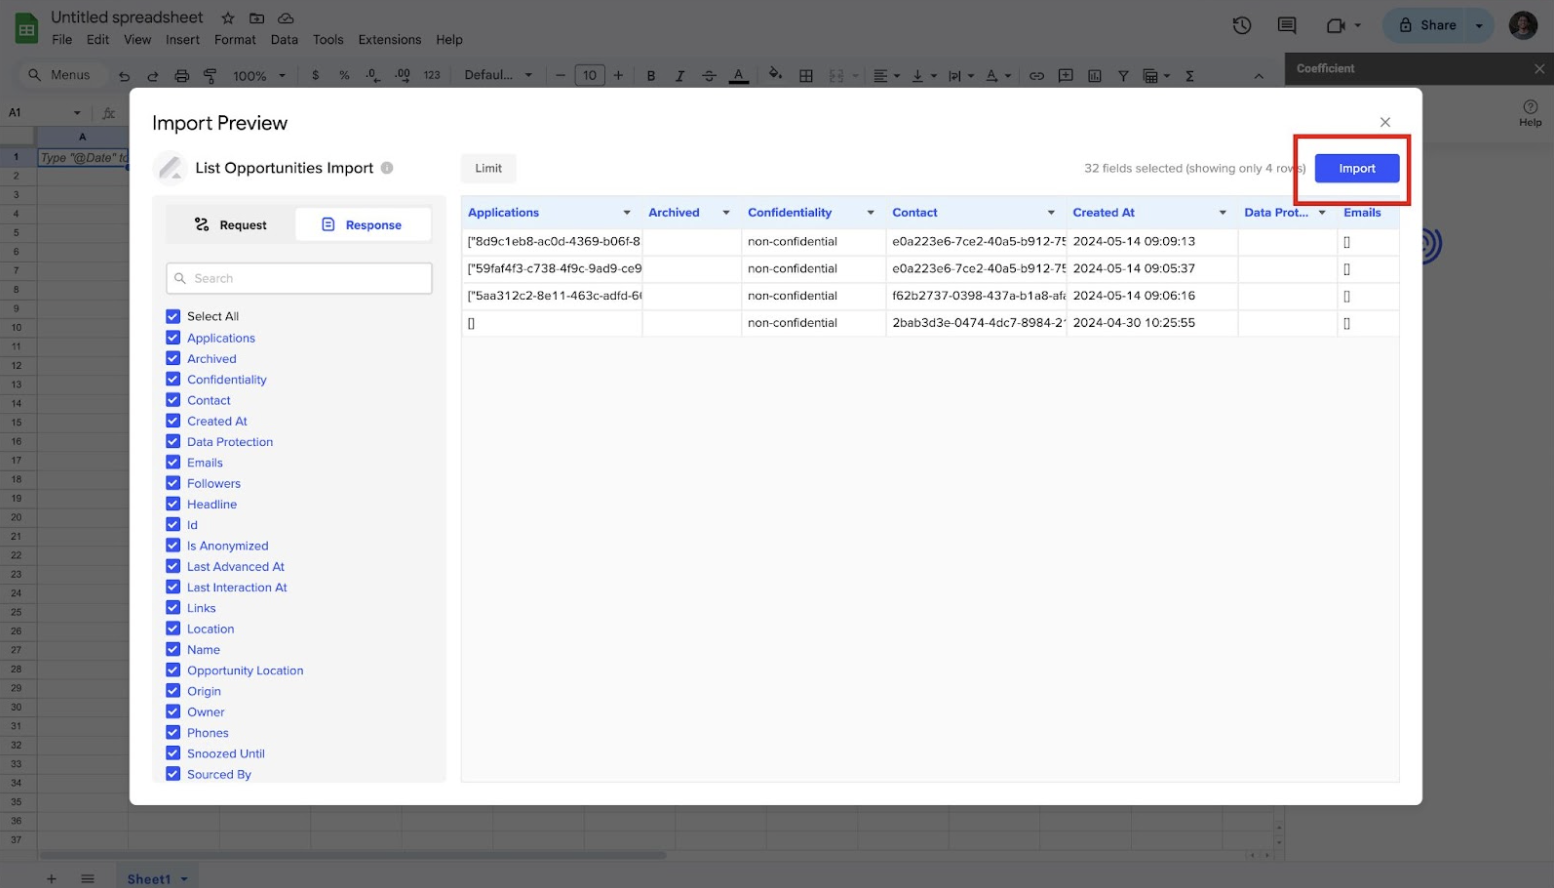Open the Created At column dropdown

click(1222, 213)
